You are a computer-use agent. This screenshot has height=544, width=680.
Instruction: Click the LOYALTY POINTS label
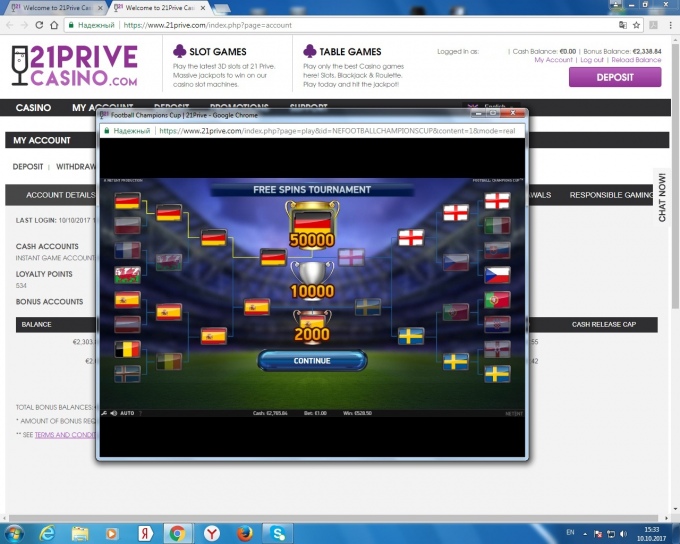click(44, 274)
